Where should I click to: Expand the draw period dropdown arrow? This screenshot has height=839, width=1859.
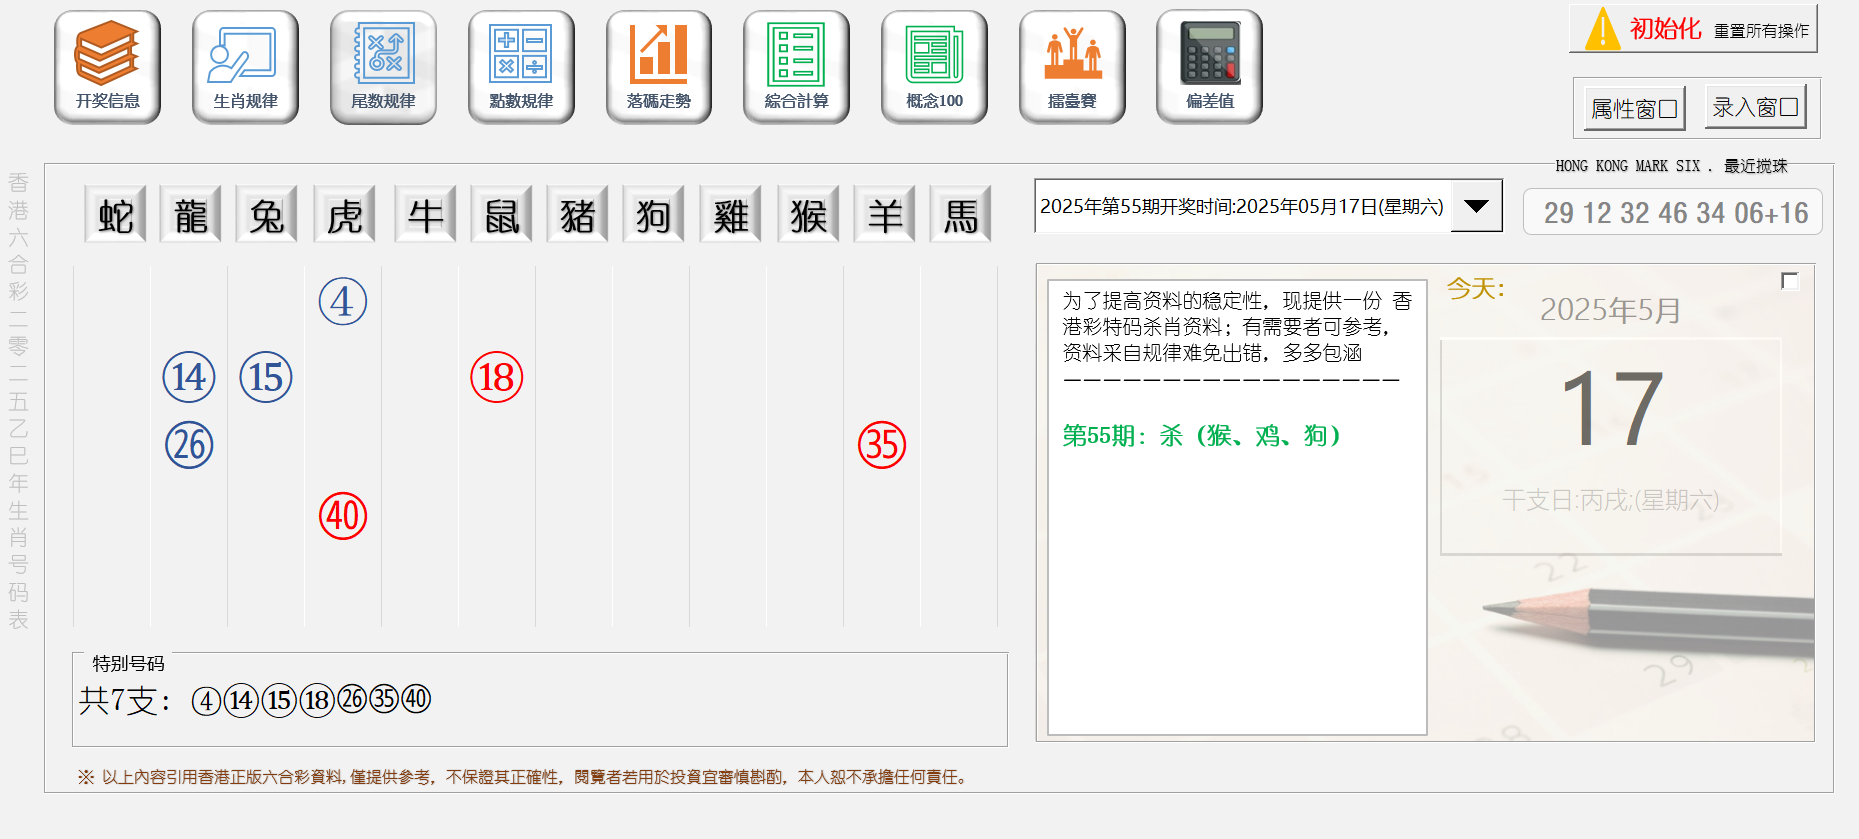(x=1476, y=206)
